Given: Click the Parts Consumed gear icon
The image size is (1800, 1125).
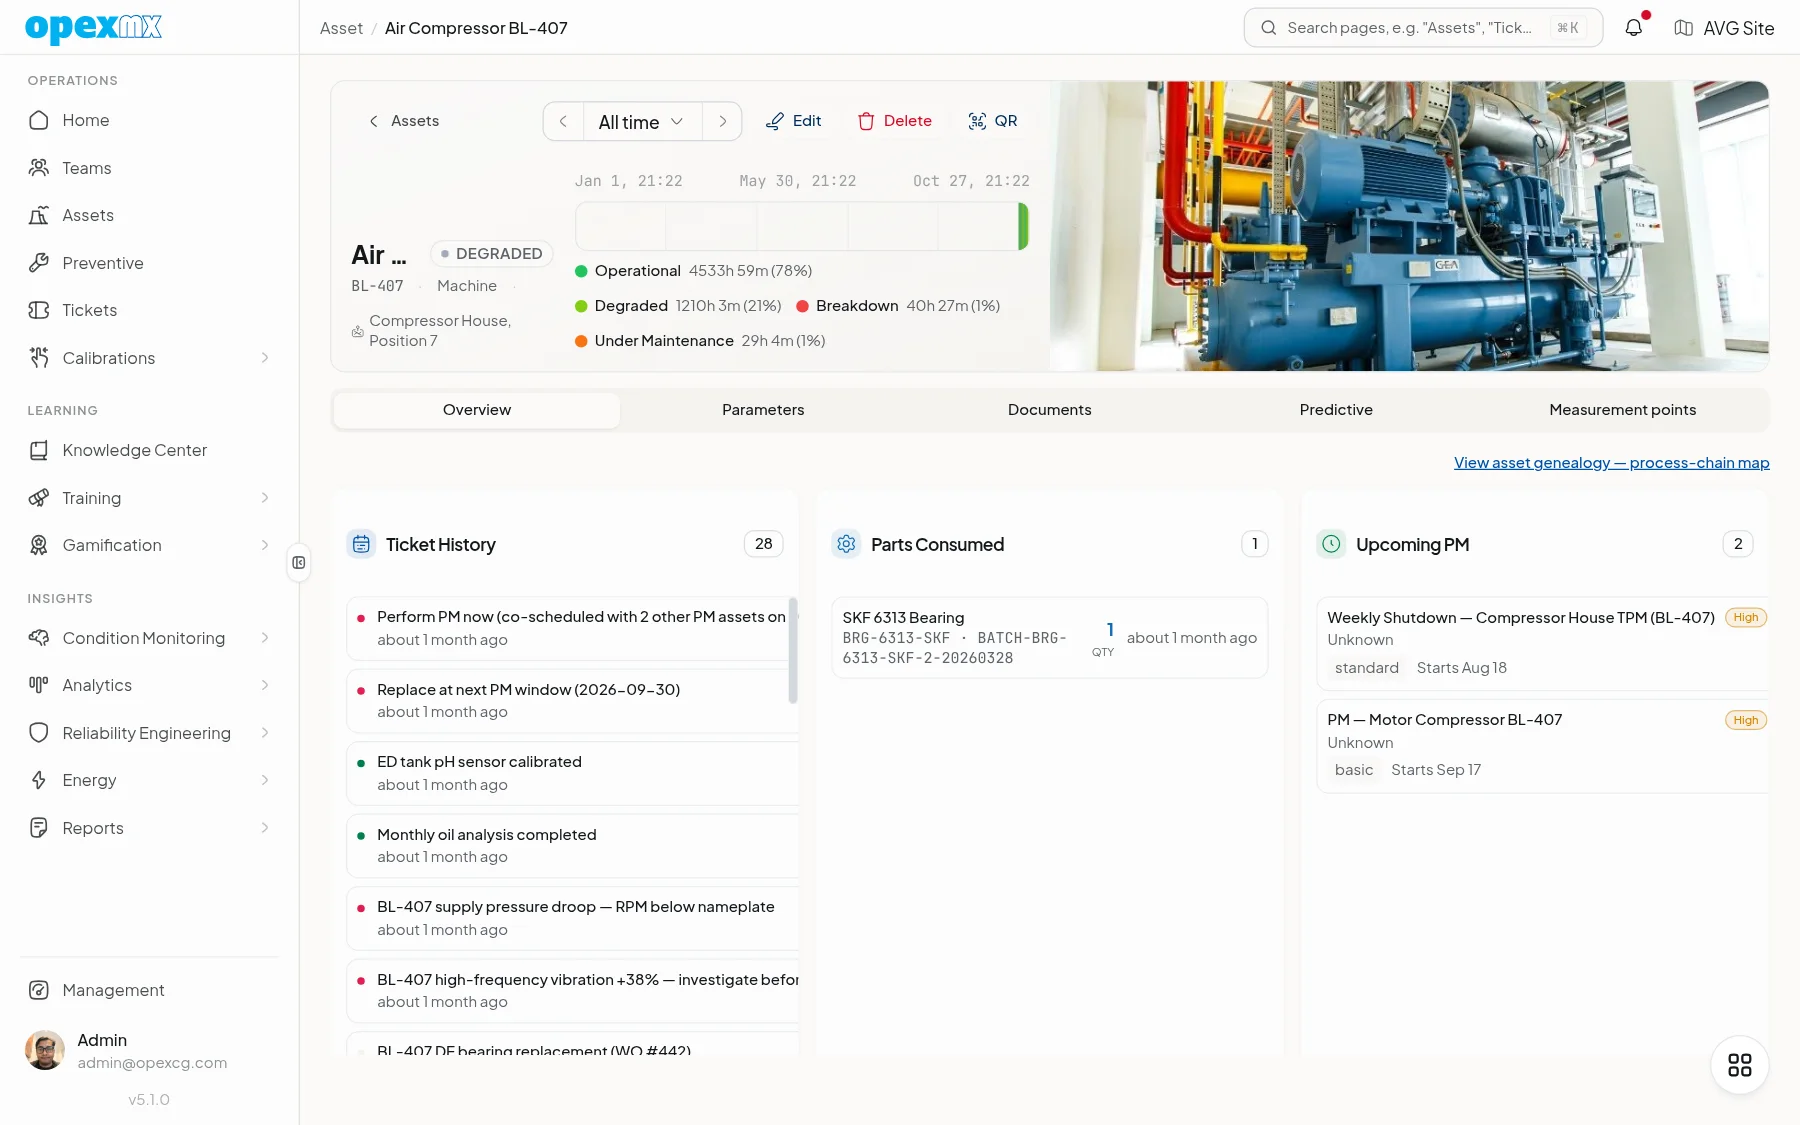Looking at the screenshot, I should (846, 544).
